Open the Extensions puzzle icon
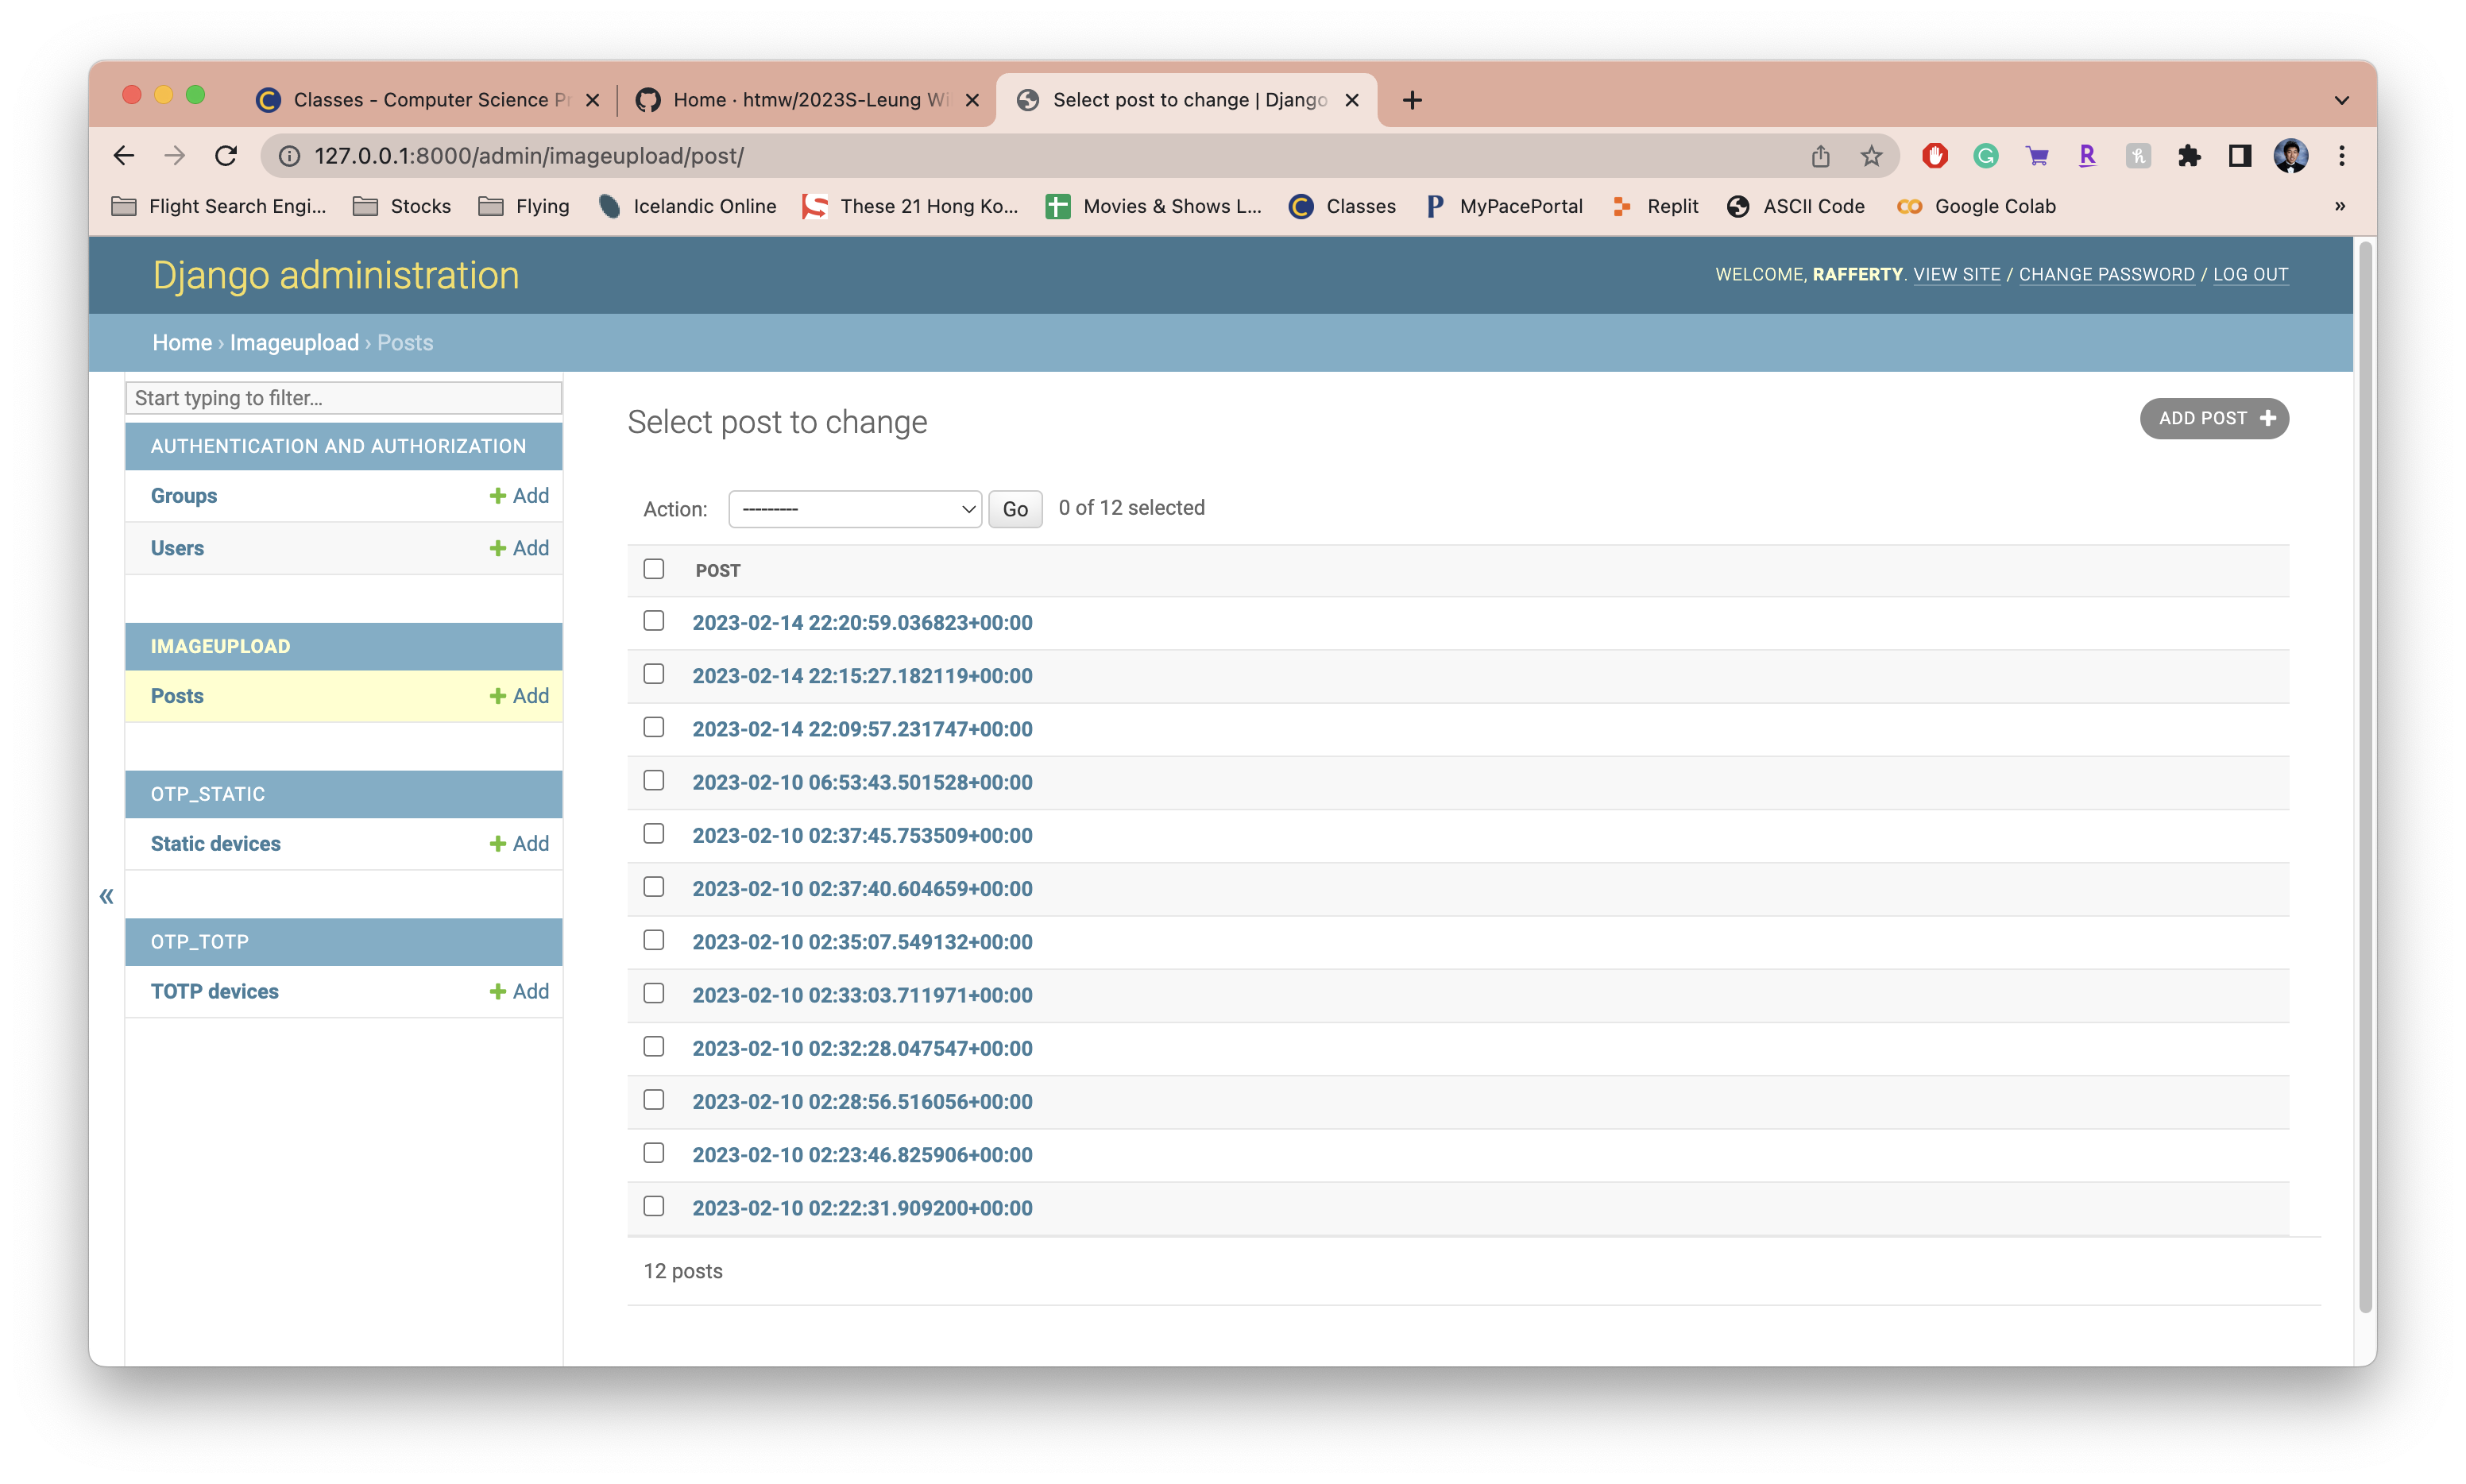The image size is (2466, 1484). coord(2189,156)
